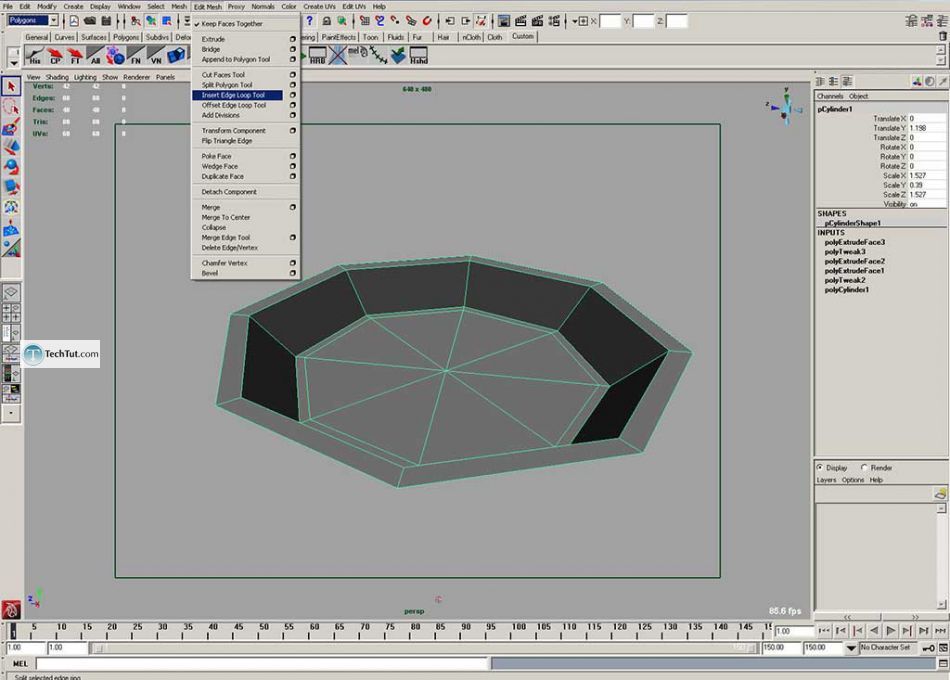Activate the Lasso select tool
The image size is (950, 680).
[x=11, y=107]
